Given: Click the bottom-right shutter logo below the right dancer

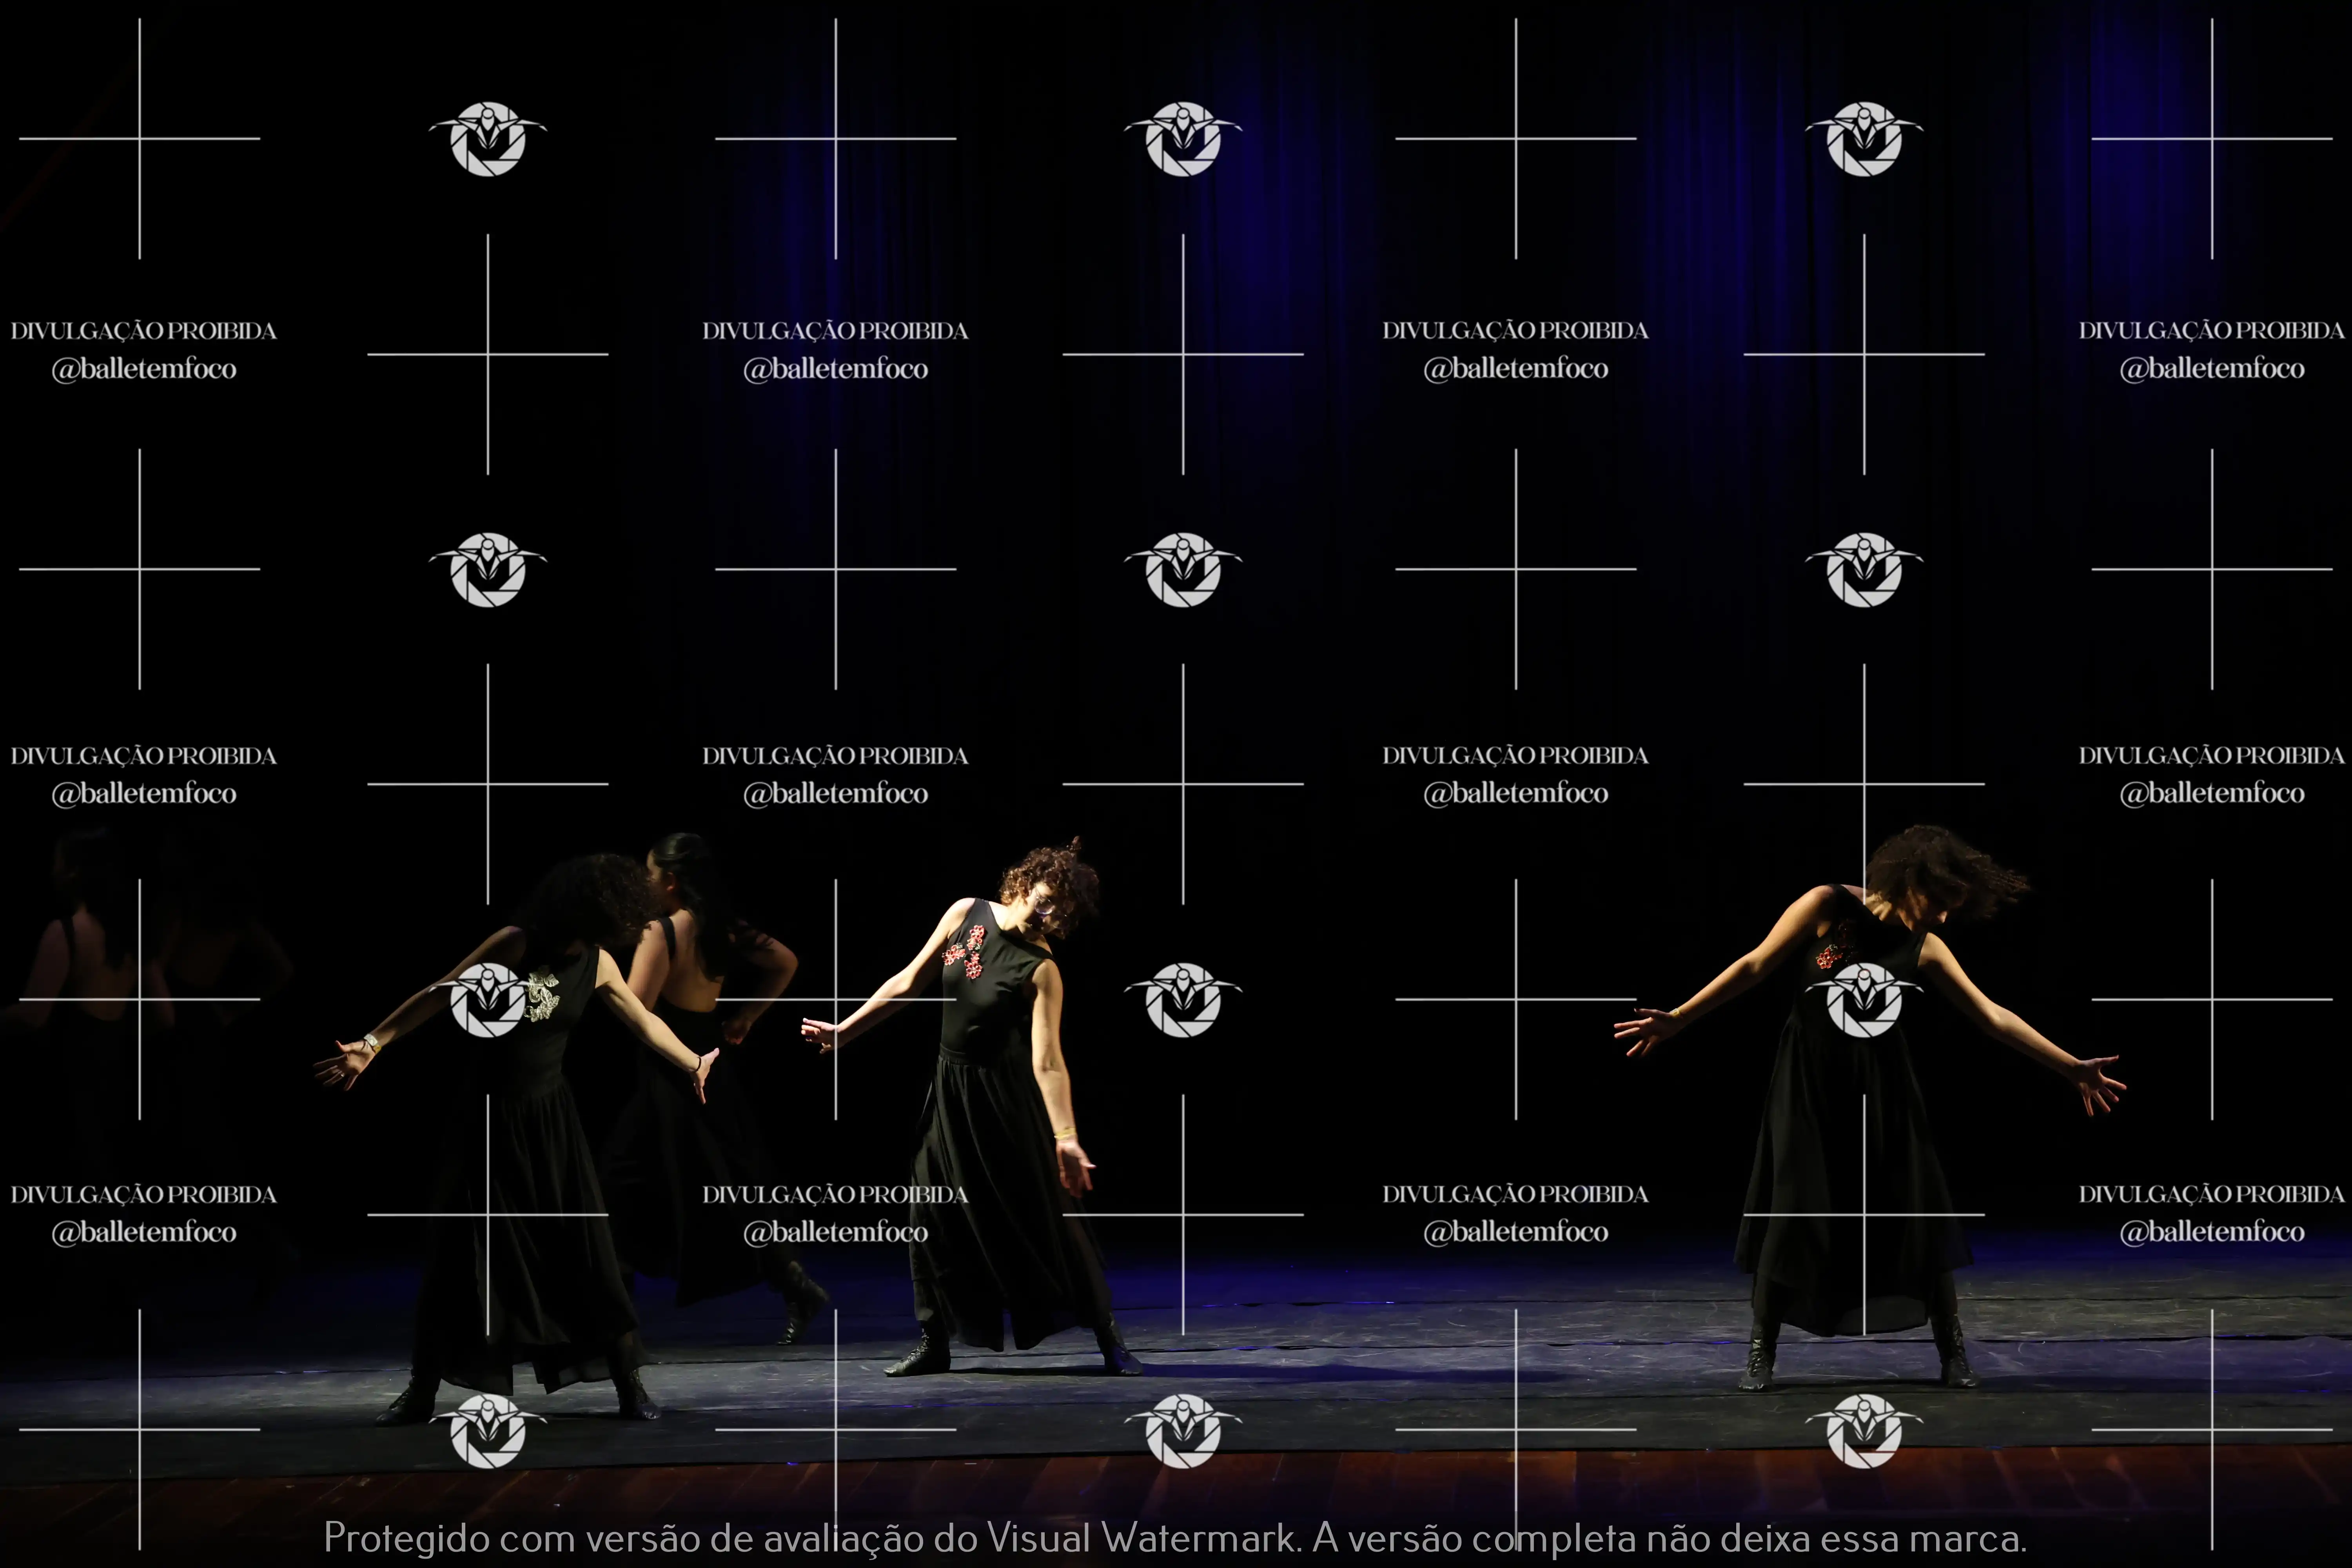Looking at the screenshot, I should coord(1863,1430).
